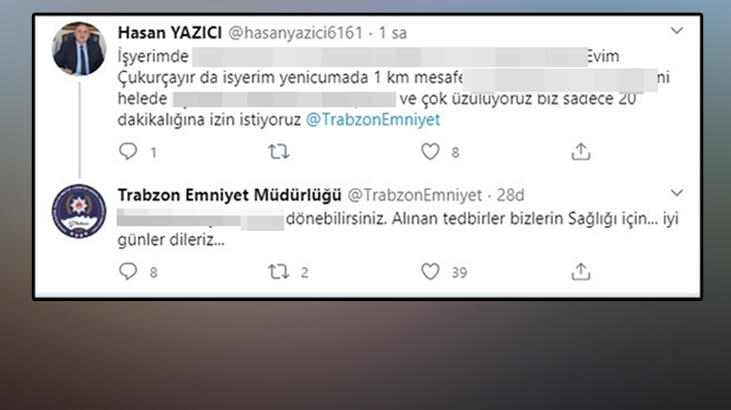
Task: Share the Trabzon Emniyet Müdürlüğü tweet
Action: [x=581, y=271]
